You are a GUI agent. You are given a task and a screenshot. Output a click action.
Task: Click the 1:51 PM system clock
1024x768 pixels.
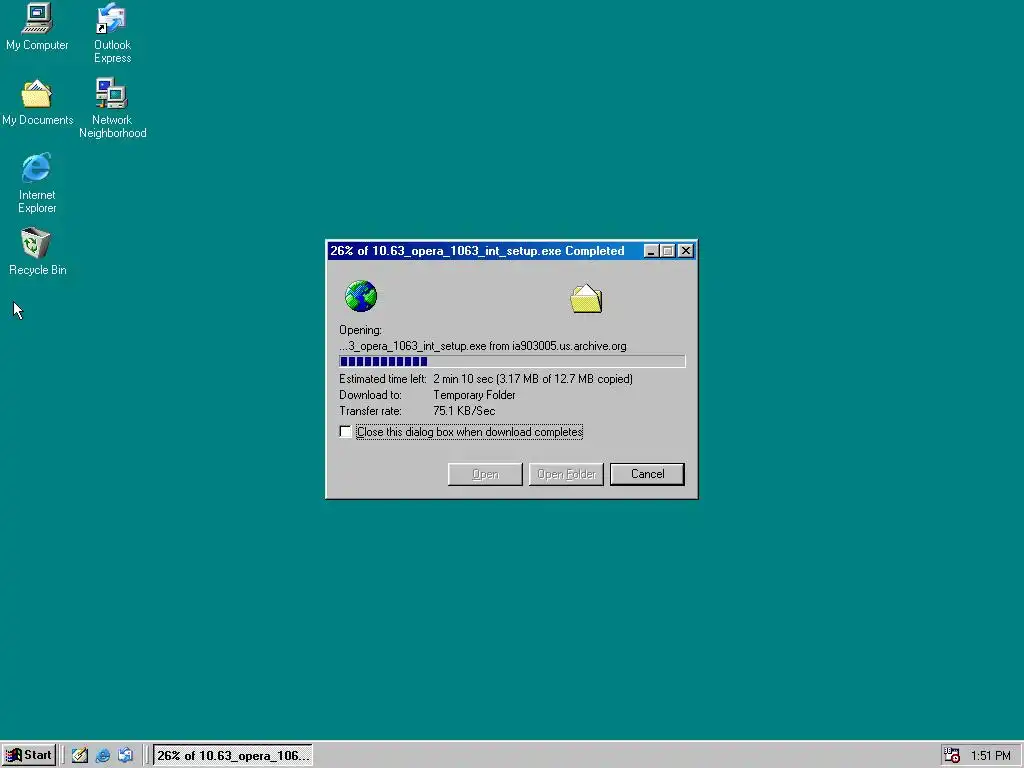click(x=991, y=756)
